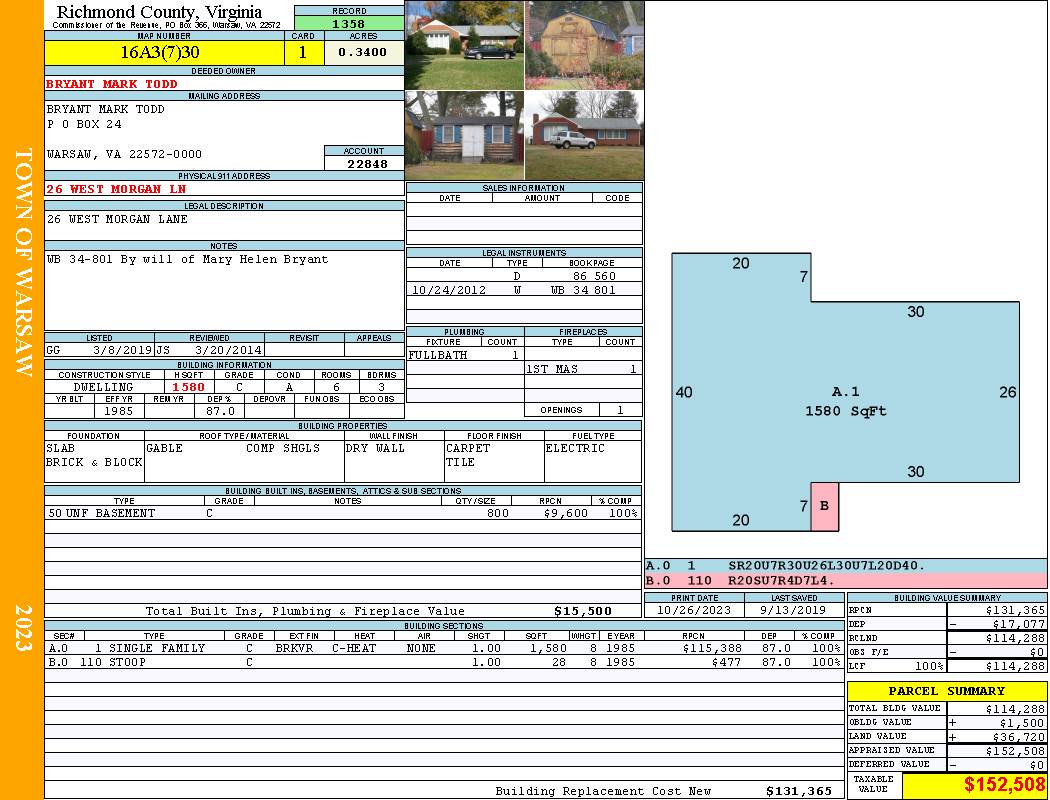Click the PARCEL SUMMARY header
This screenshot has height=800, width=1050.
pyautogui.click(x=946, y=691)
